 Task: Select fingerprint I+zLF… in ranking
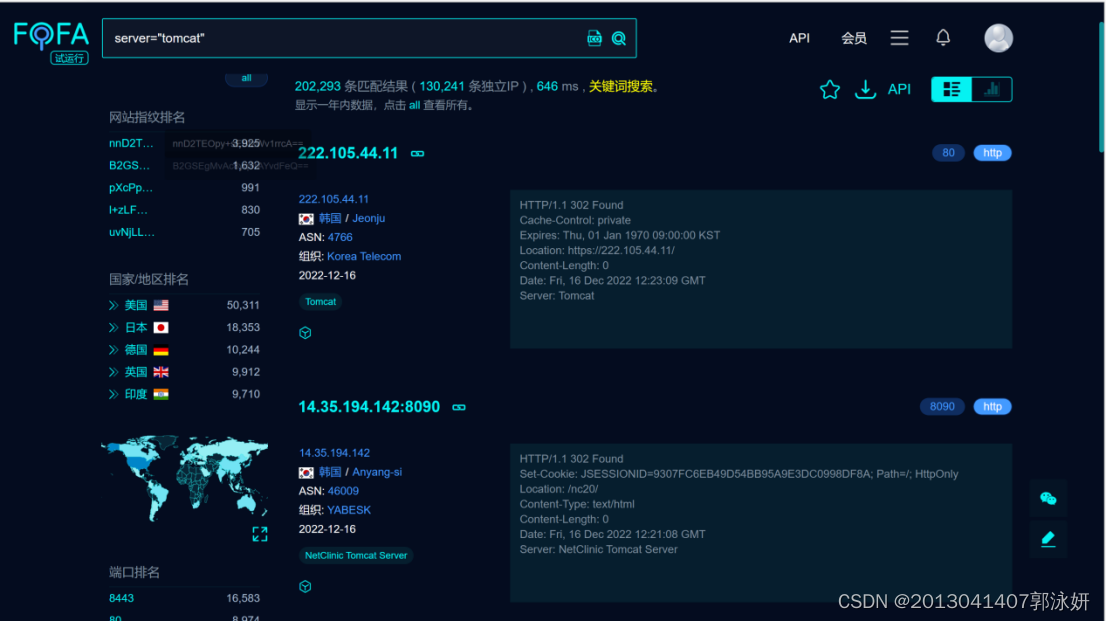pos(128,210)
